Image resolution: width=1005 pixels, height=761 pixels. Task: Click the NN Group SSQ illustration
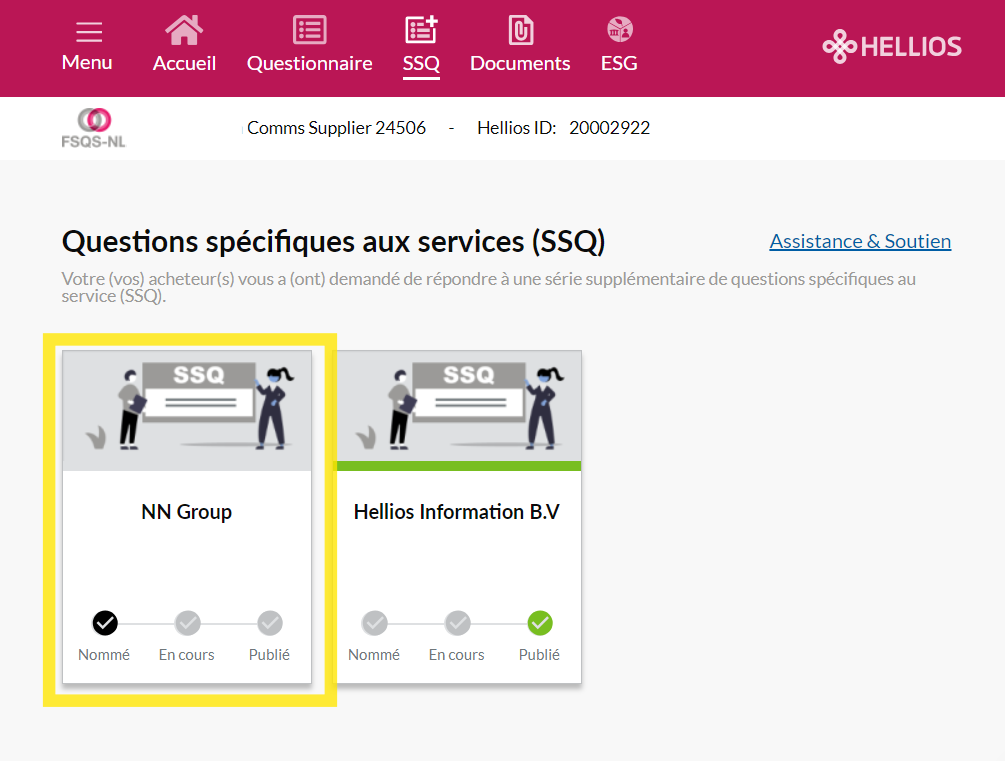point(187,410)
